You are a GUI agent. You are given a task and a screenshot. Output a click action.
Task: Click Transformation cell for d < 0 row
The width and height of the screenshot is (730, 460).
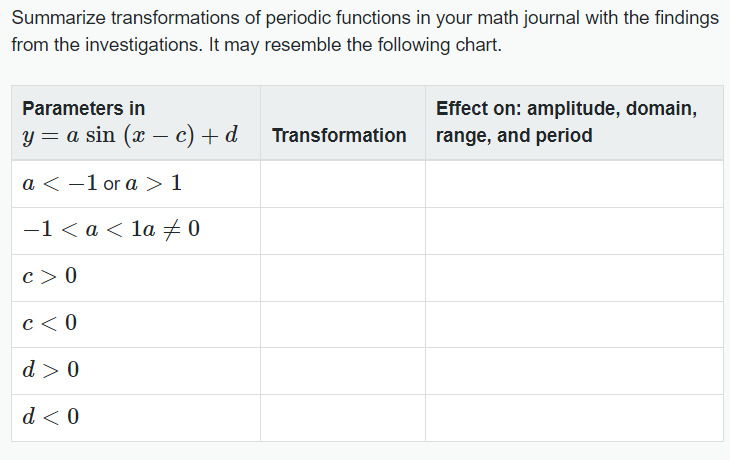pos(342,417)
